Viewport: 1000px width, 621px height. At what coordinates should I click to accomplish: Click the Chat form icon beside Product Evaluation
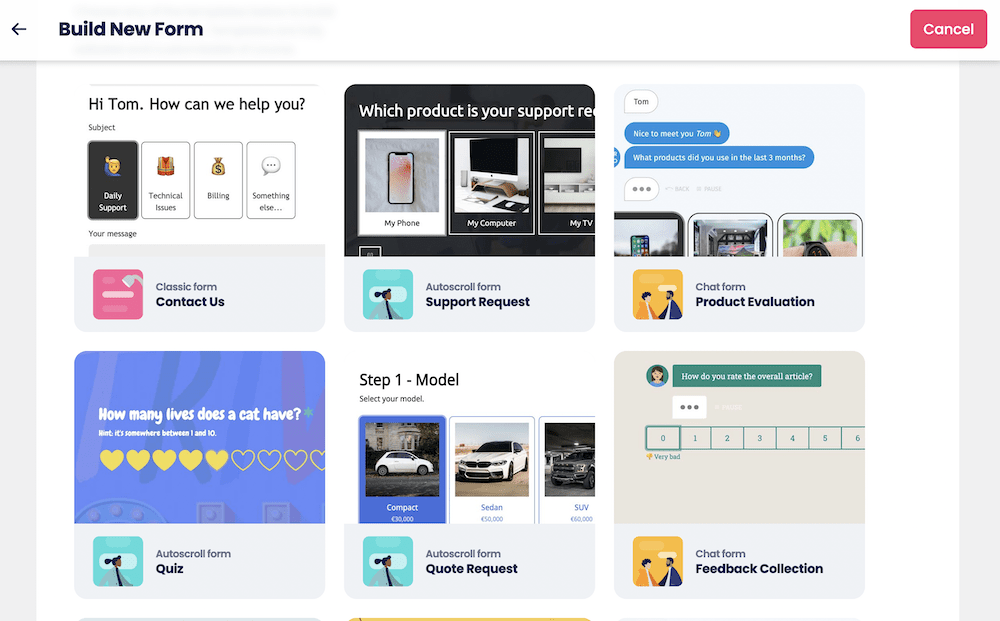click(658, 295)
